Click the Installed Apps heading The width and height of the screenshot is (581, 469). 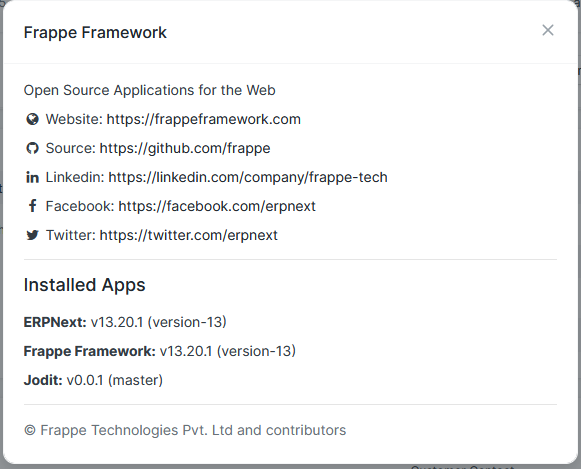(x=84, y=285)
